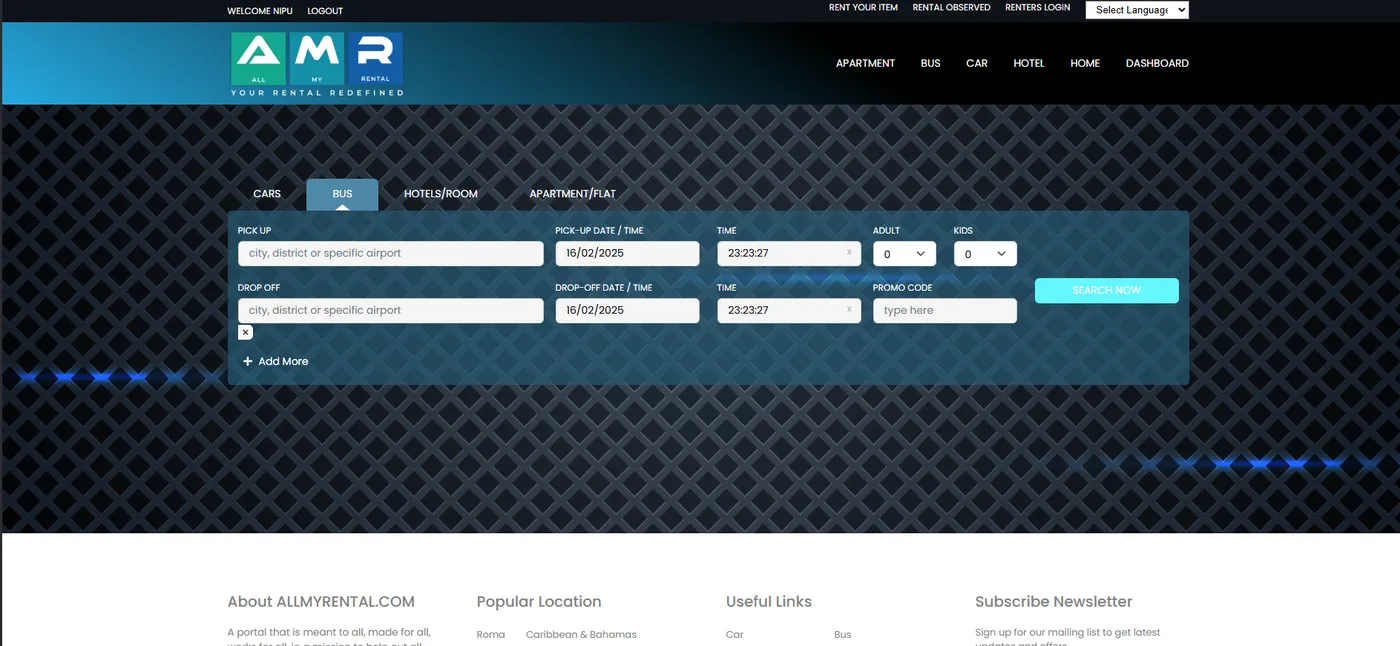This screenshot has height=646, width=1400.
Task: Remove drop-off row with the x icon
Action: click(x=245, y=332)
